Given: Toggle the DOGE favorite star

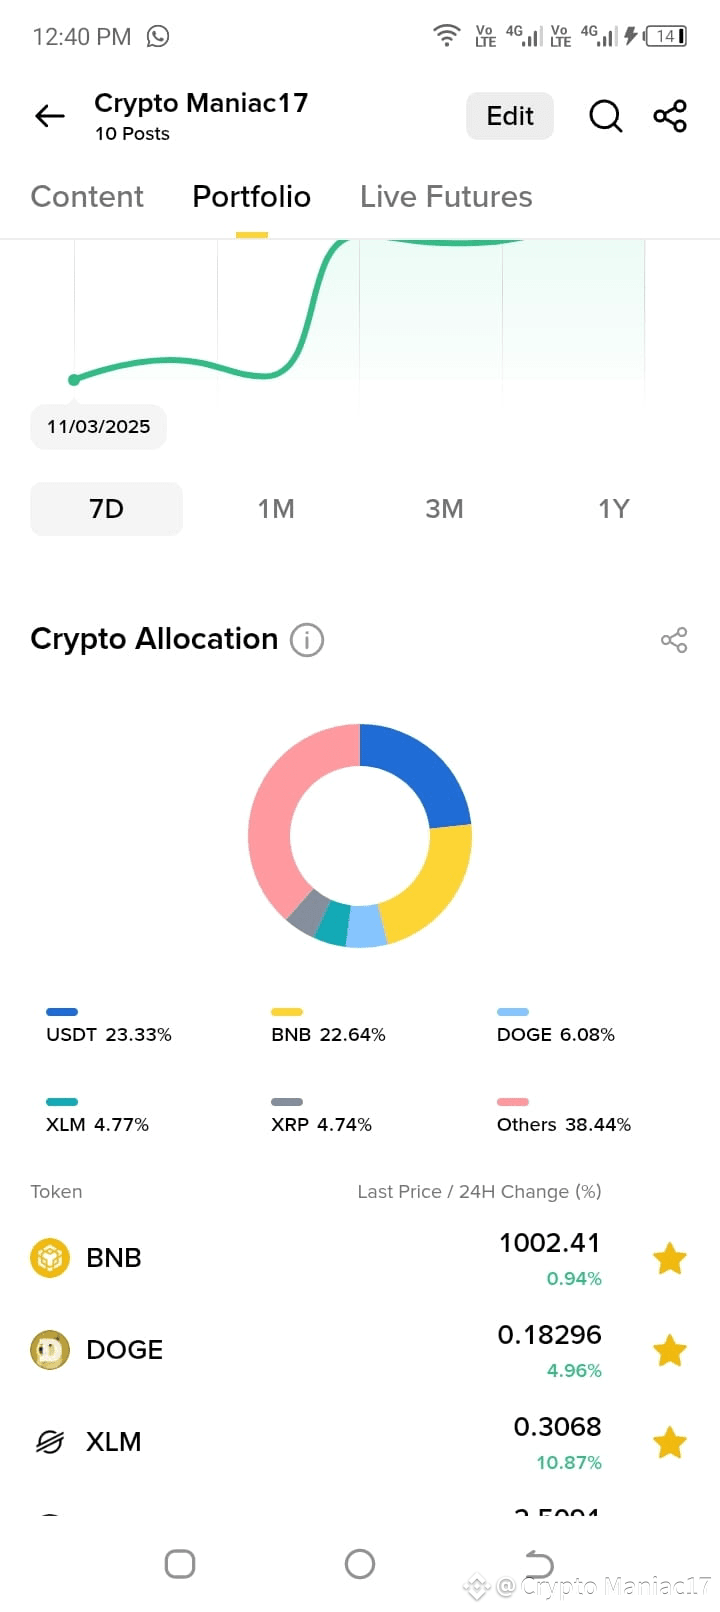Looking at the screenshot, I should pos(670,1349).
